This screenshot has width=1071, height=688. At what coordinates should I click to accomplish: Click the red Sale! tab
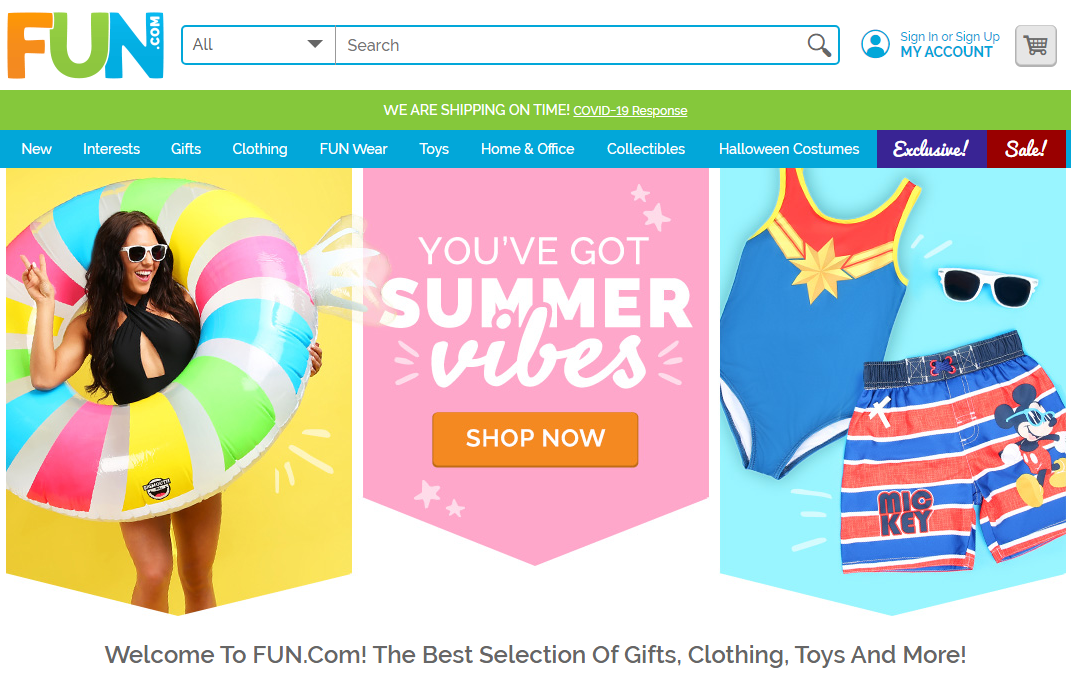pyautogui.click(x=1026, y=149)
